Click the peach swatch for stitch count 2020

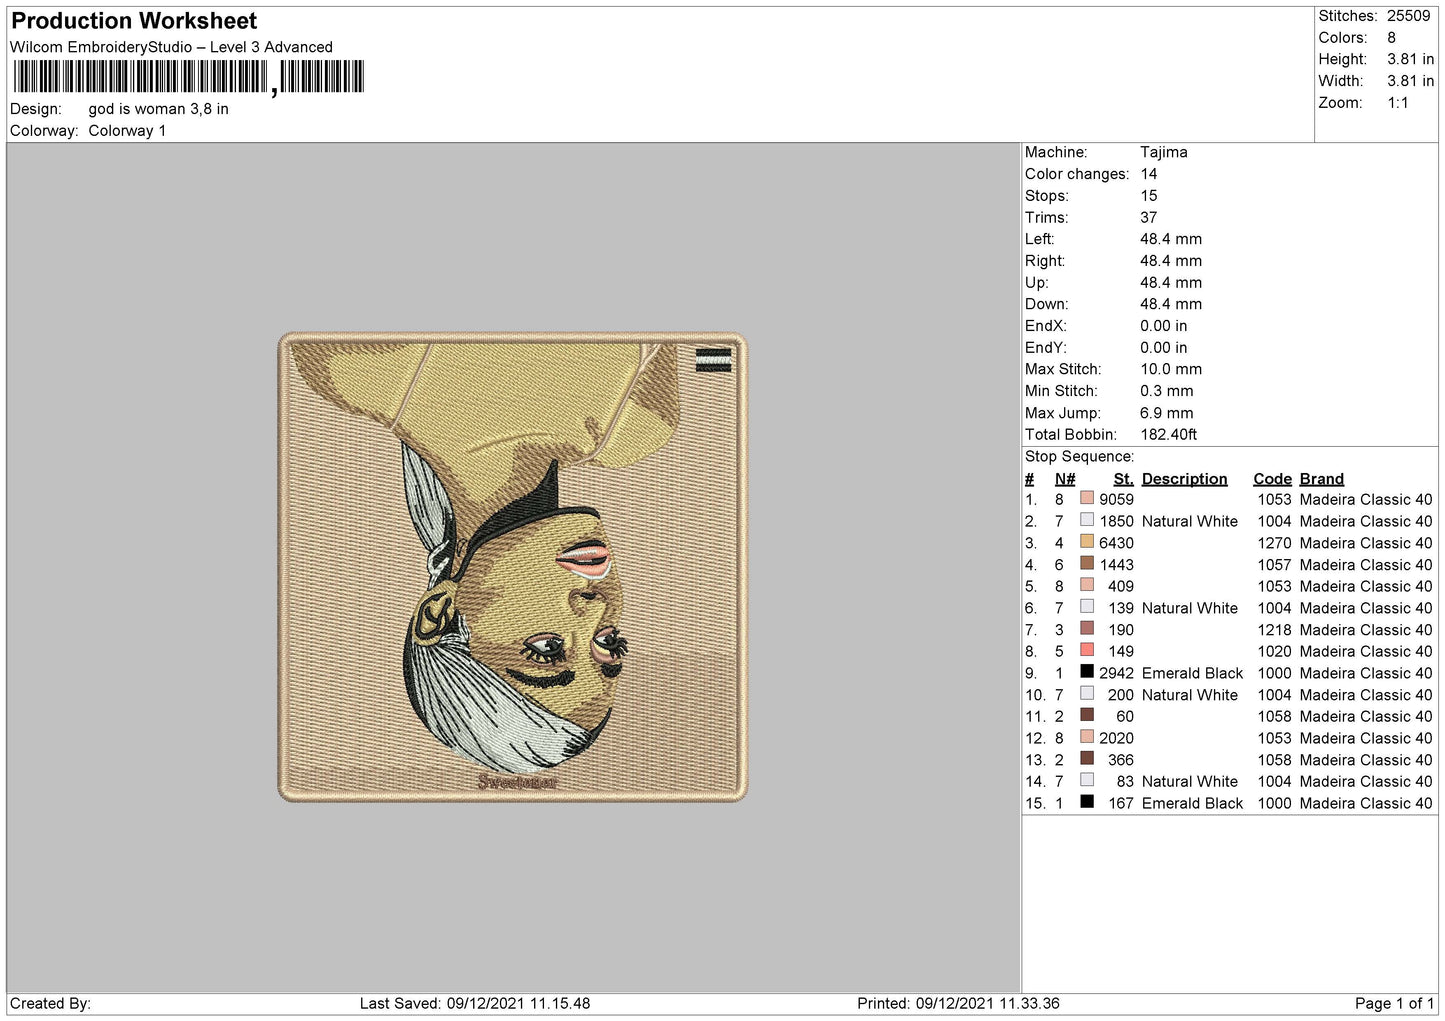[x=1086, y=737]
